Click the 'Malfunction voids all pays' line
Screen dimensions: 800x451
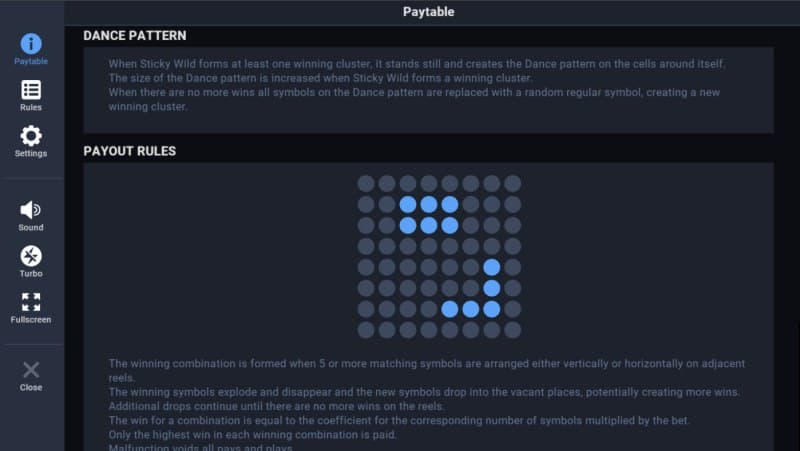pos(198,447)
